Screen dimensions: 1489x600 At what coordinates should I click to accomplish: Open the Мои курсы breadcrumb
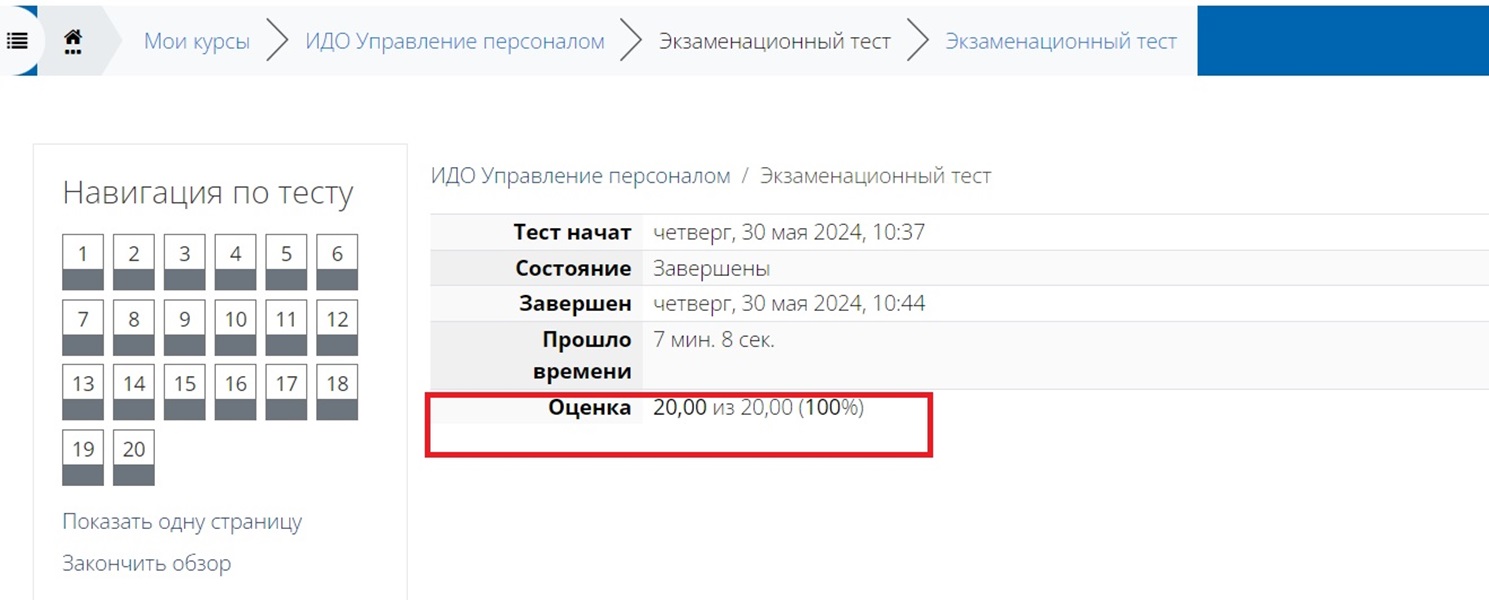coord(197,41)
